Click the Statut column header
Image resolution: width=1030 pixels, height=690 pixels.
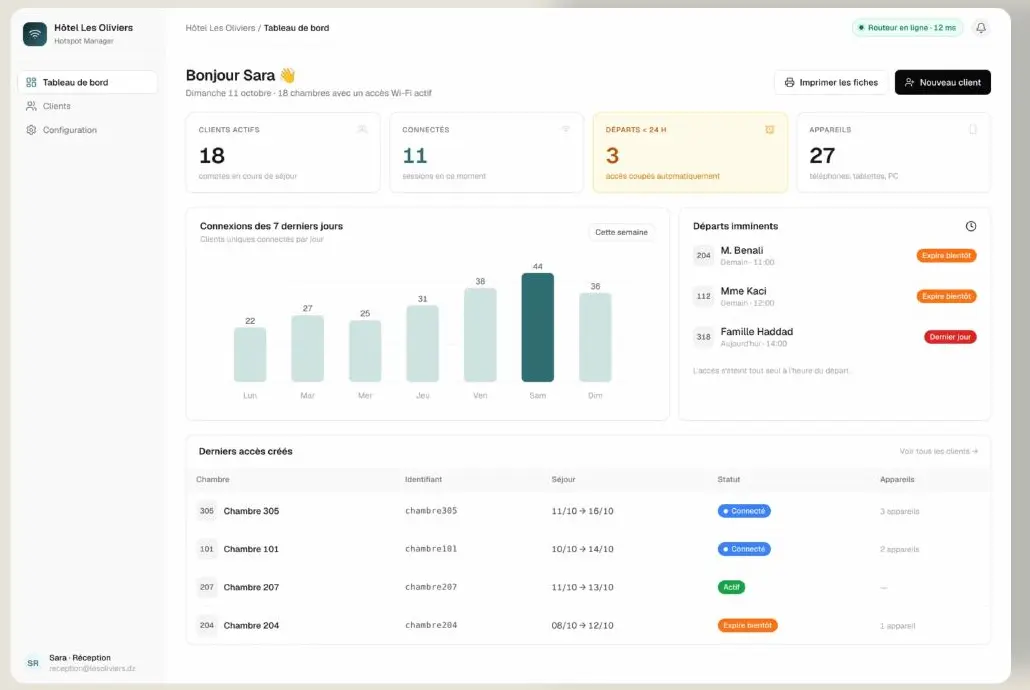click(728, 479)
